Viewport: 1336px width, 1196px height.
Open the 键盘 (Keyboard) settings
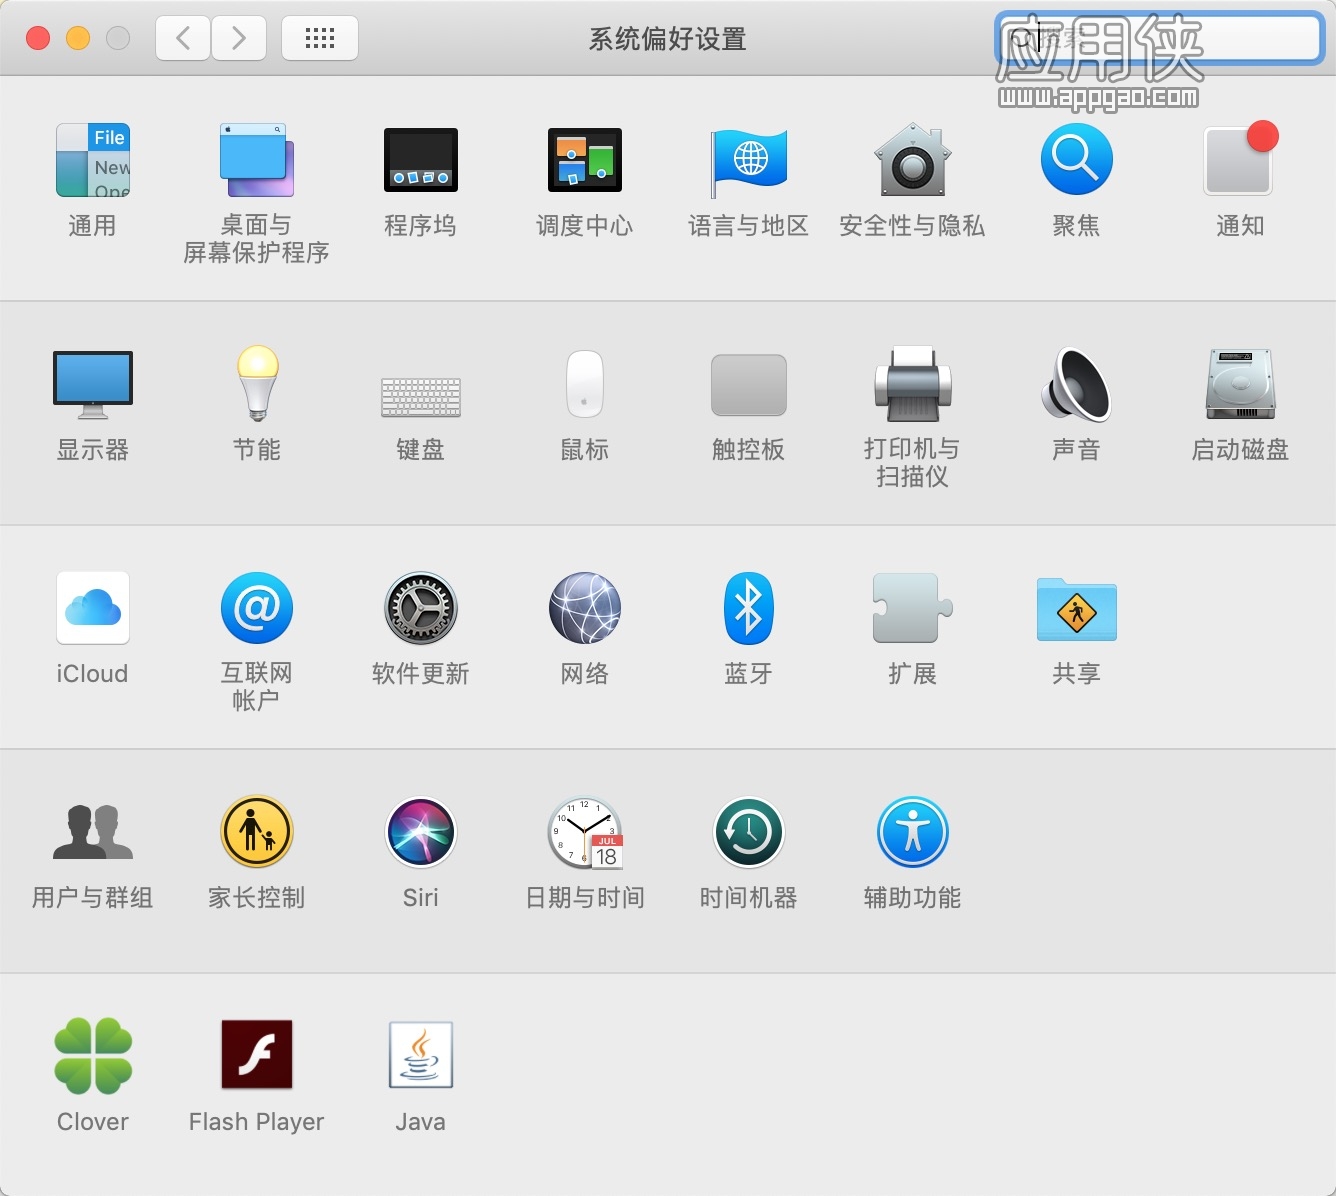[x=421, y=397]
